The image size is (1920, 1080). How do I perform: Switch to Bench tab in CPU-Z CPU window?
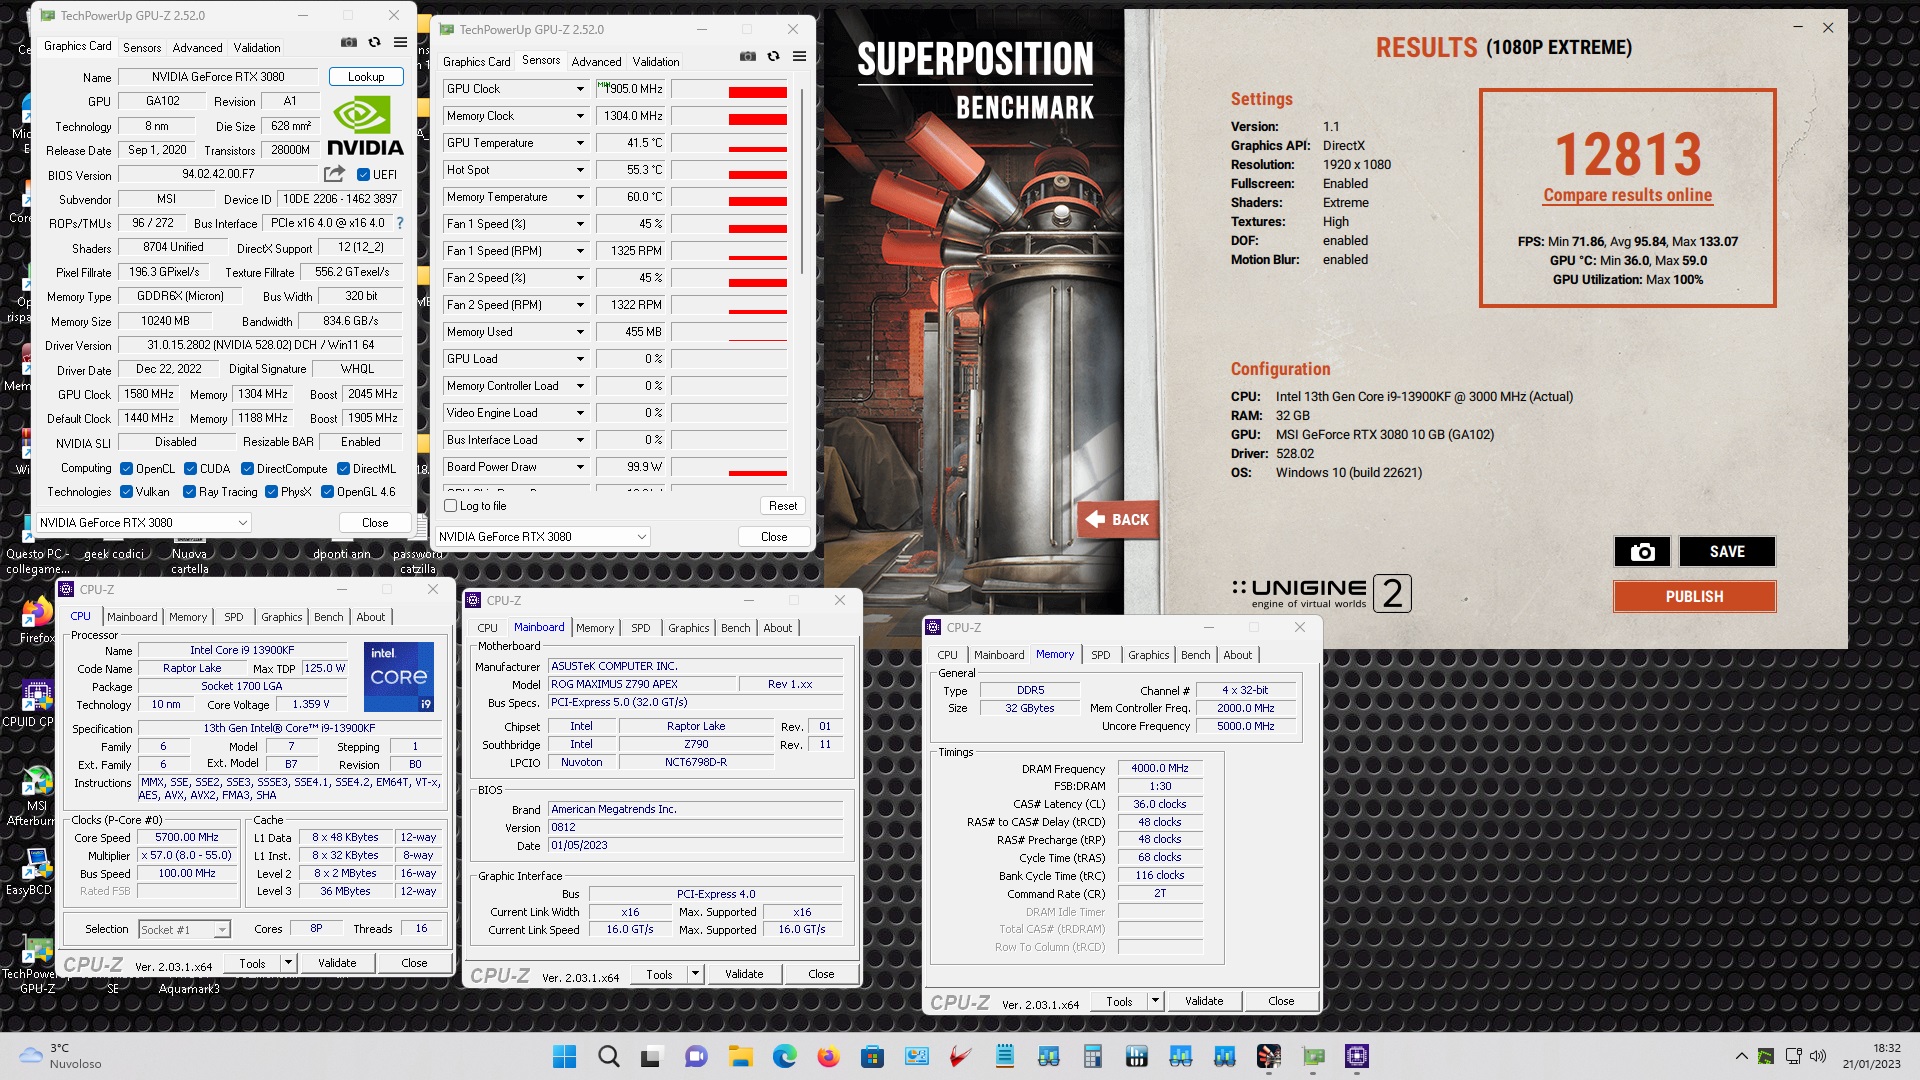pos(328,617)
